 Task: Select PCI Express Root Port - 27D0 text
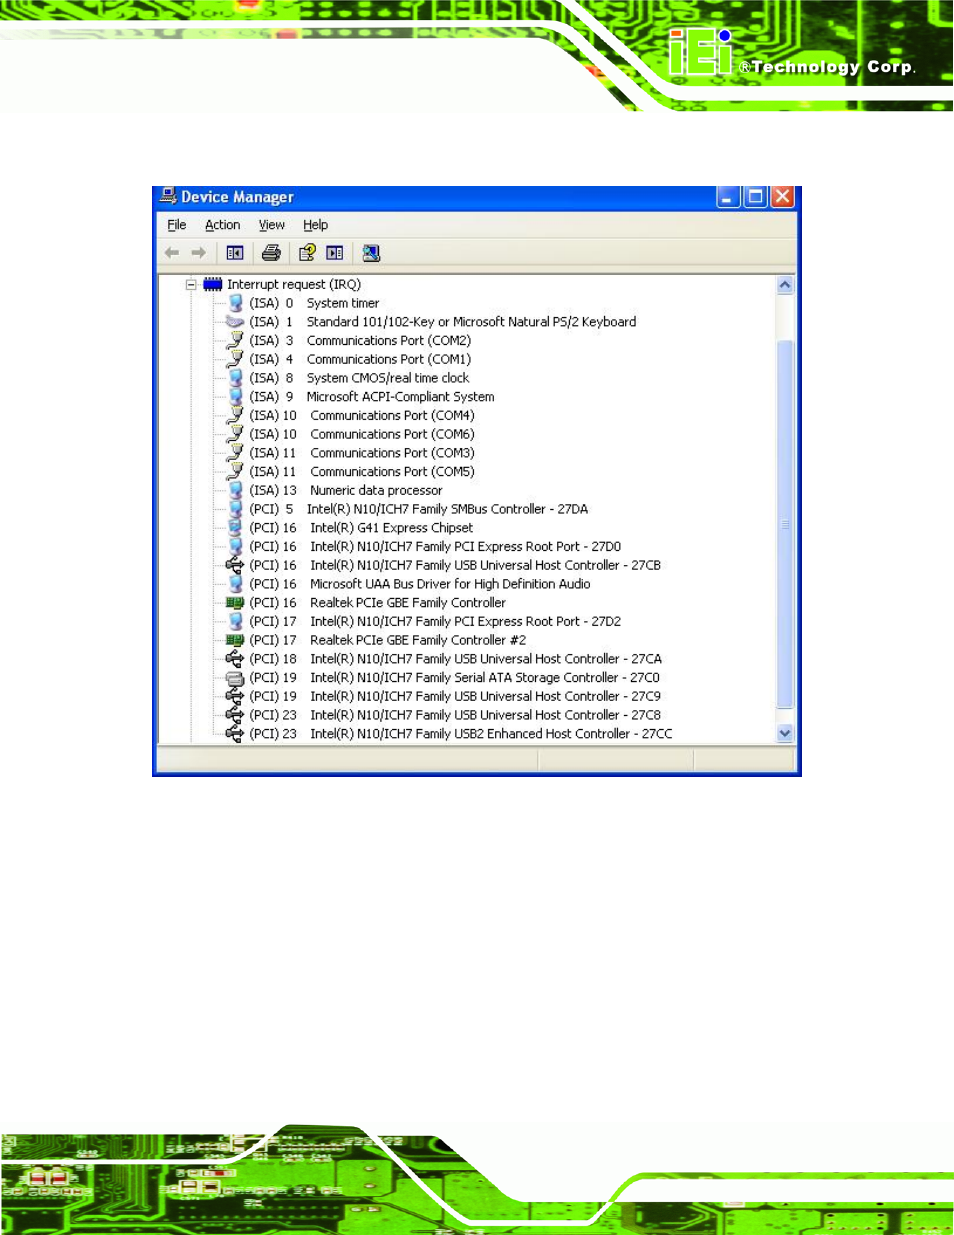point(465,547)
